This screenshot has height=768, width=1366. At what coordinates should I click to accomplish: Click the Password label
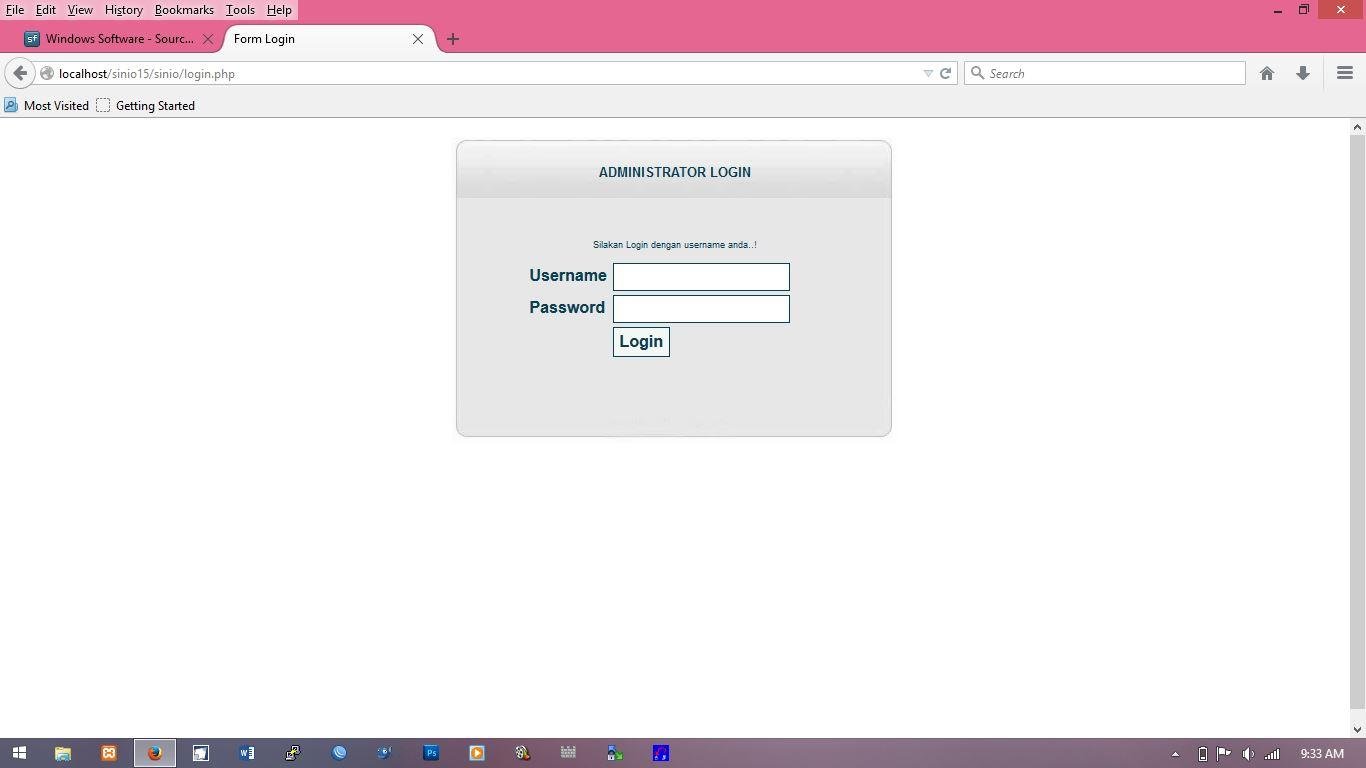567,308
